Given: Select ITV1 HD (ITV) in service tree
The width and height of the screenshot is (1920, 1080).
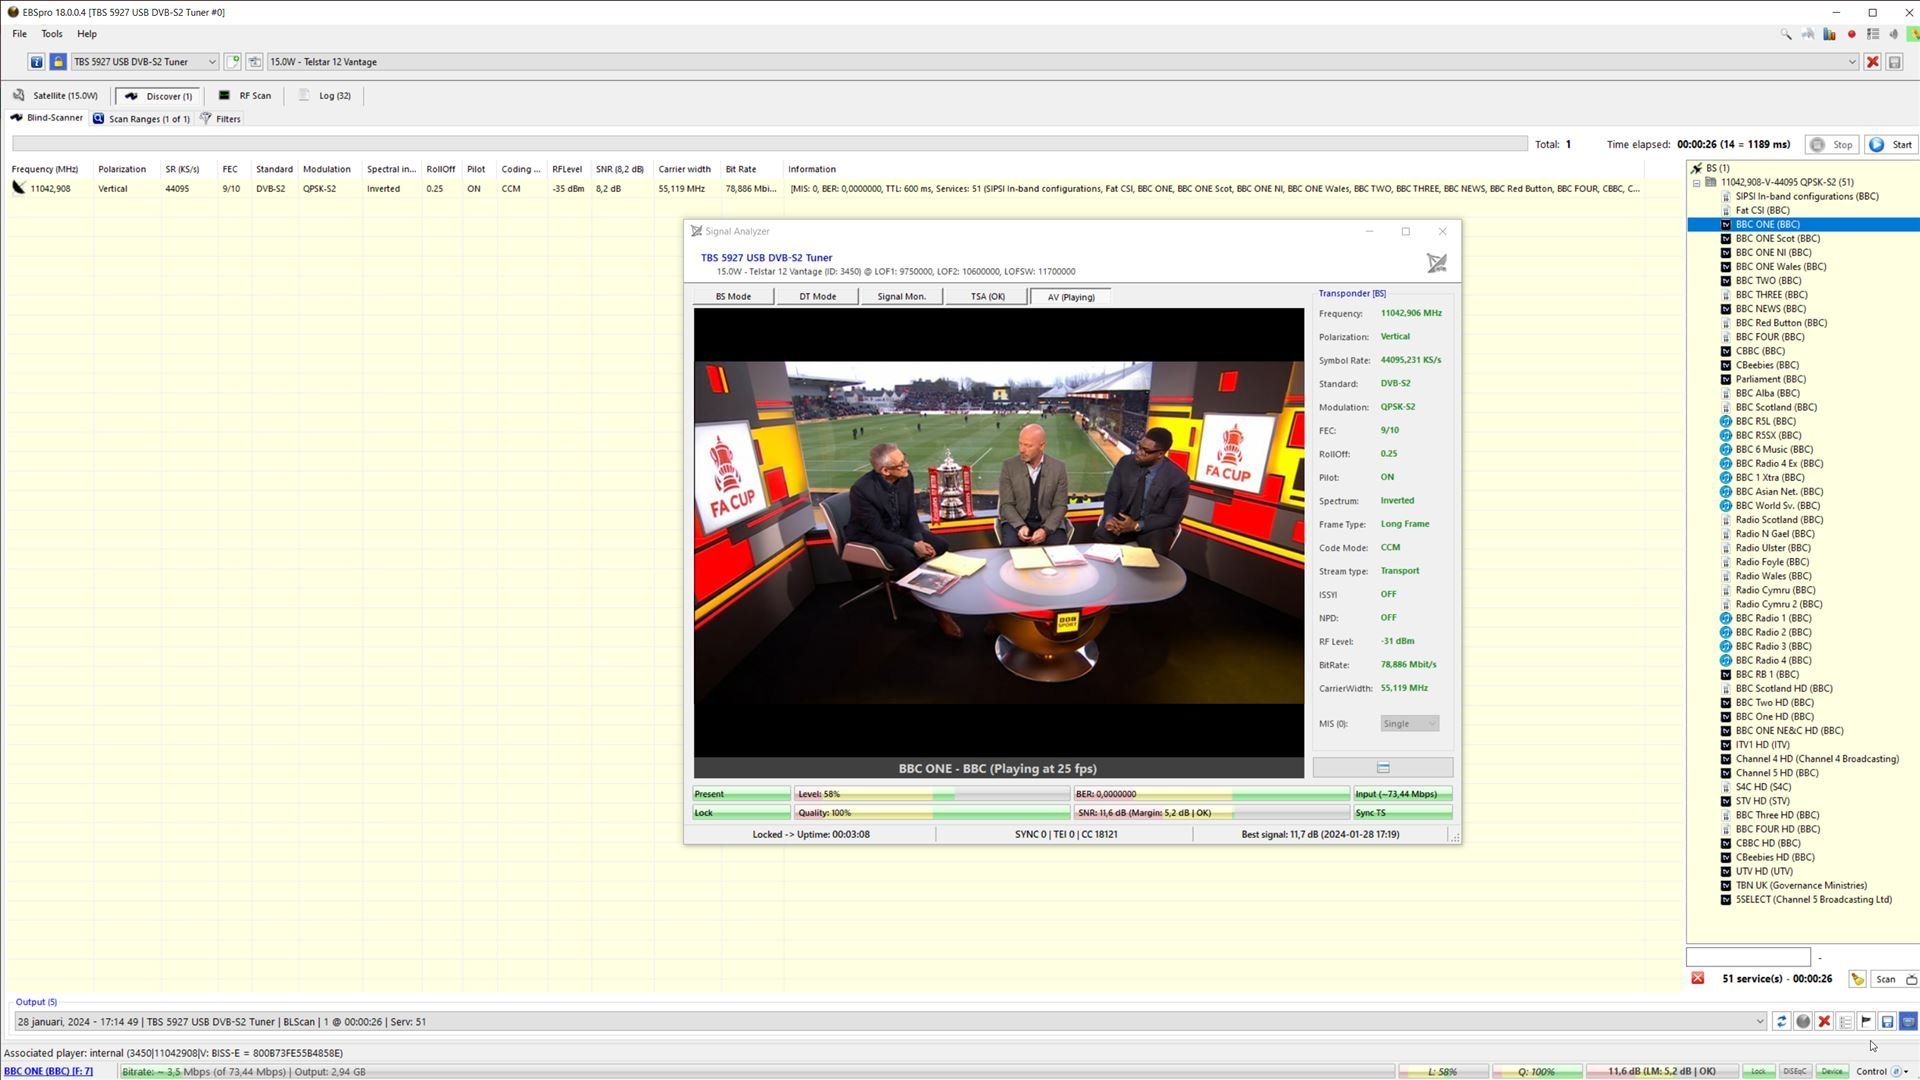Looking at the screenshot, I should point(1762,745).
